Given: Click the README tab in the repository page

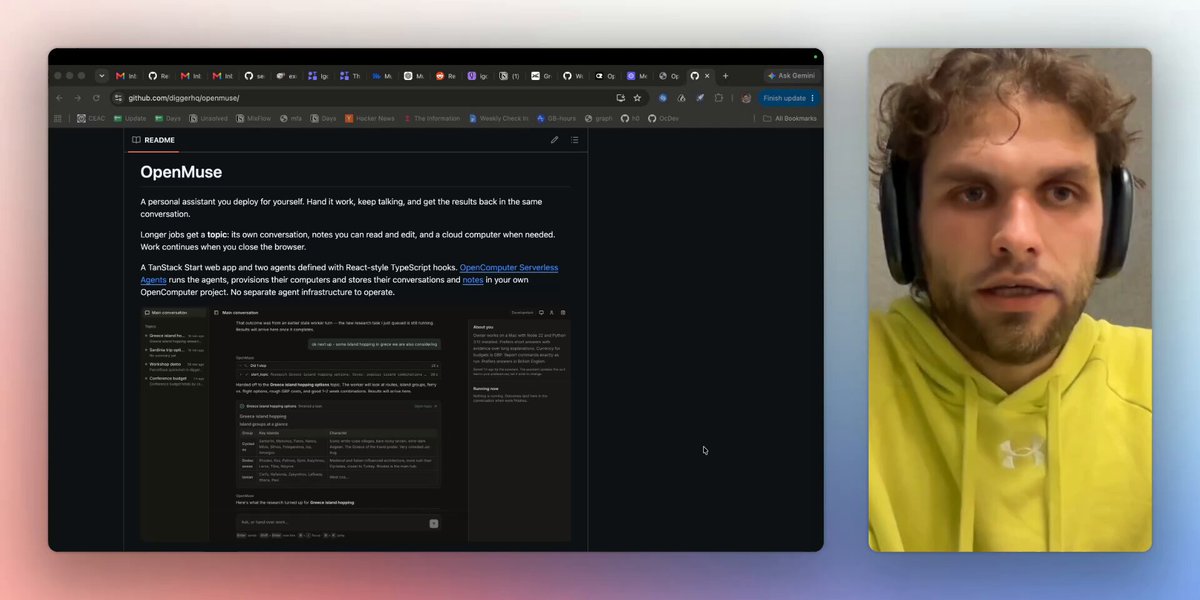Looking at the screenshot, I should pos(153,140).
